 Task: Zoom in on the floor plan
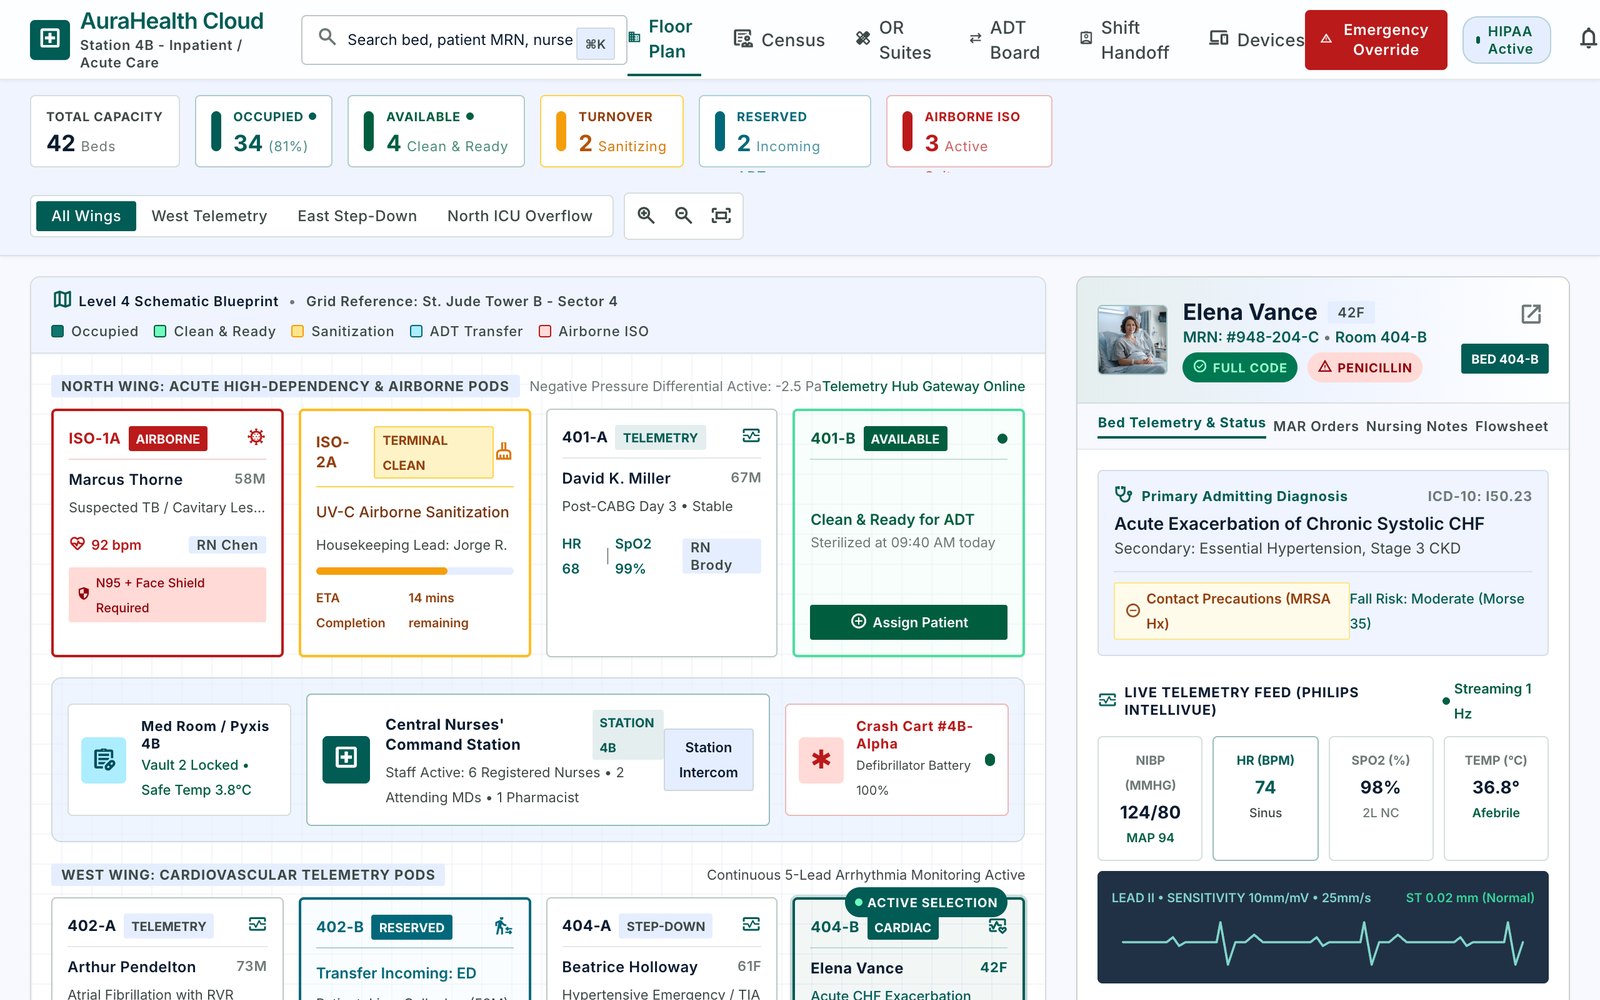click(x=646, y=215)
